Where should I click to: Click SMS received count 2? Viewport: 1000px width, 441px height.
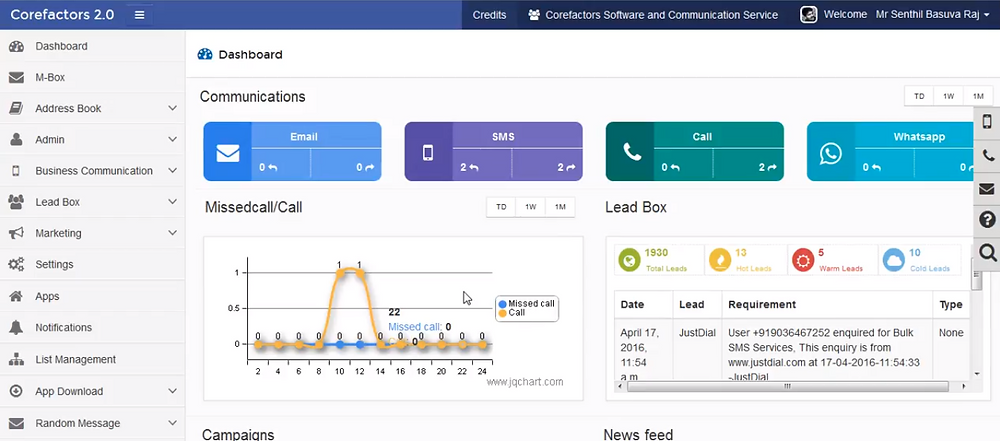(x=469, y=168)
